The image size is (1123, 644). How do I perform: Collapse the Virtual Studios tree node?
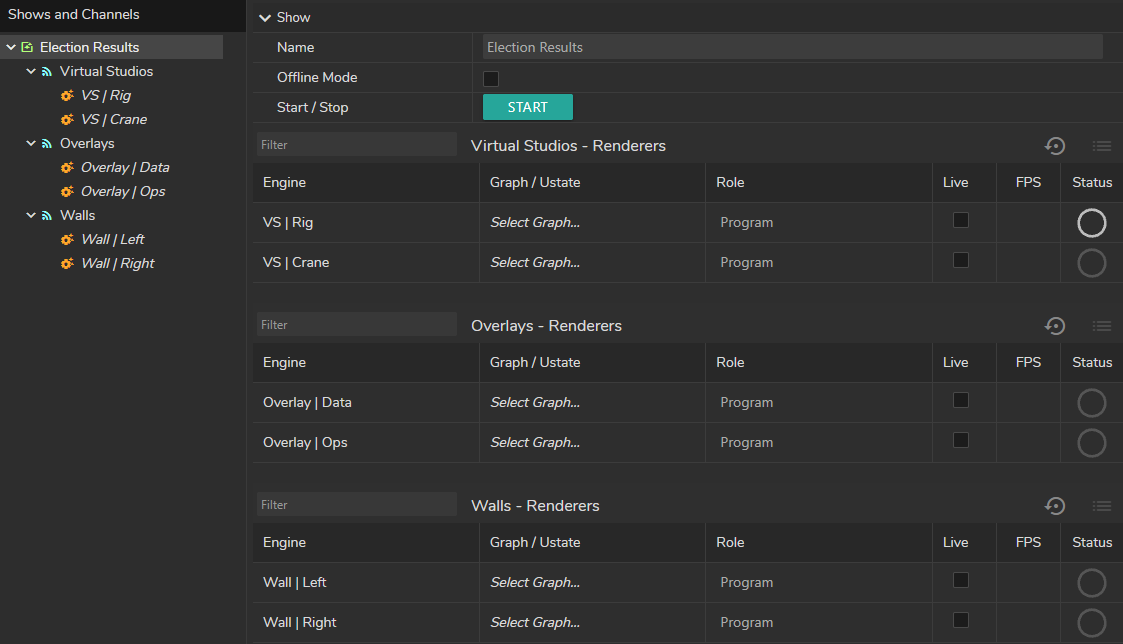31,72
